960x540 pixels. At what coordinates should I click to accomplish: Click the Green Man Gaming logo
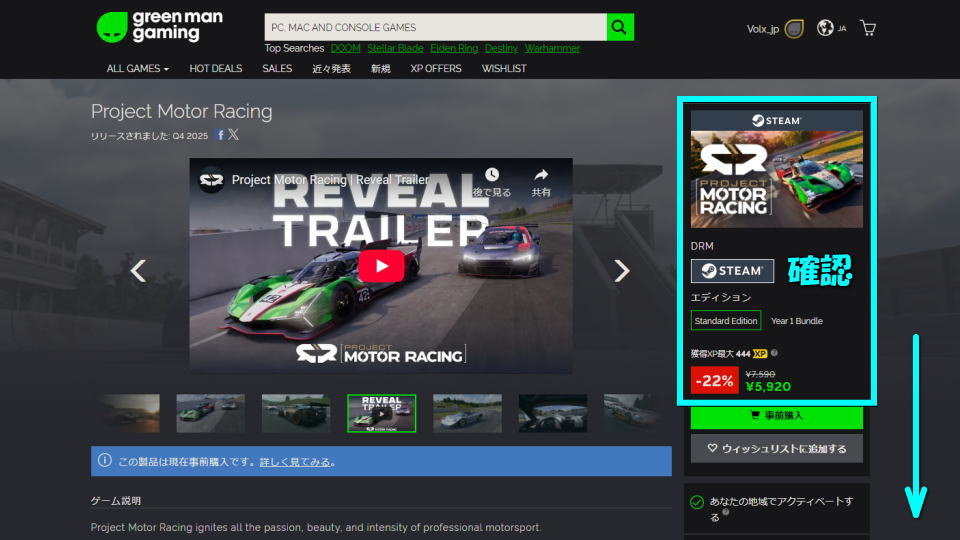160,27
